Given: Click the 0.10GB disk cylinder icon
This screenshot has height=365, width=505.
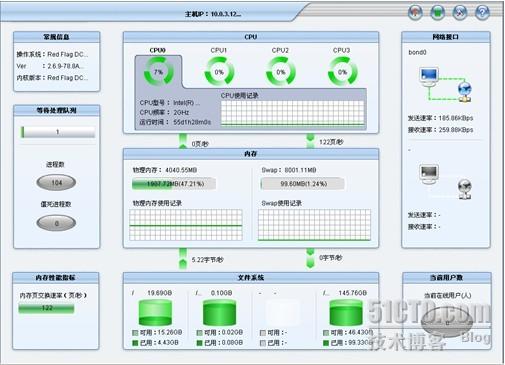Looking at the screenshot, I should (219, 312).
